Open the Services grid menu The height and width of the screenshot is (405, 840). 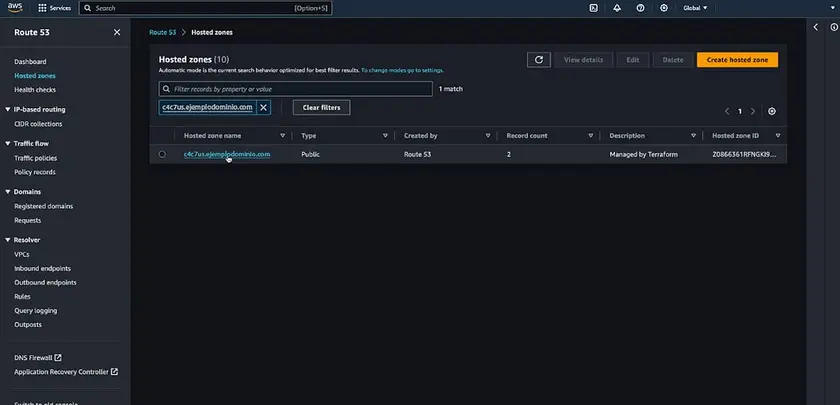coord(55,8)
